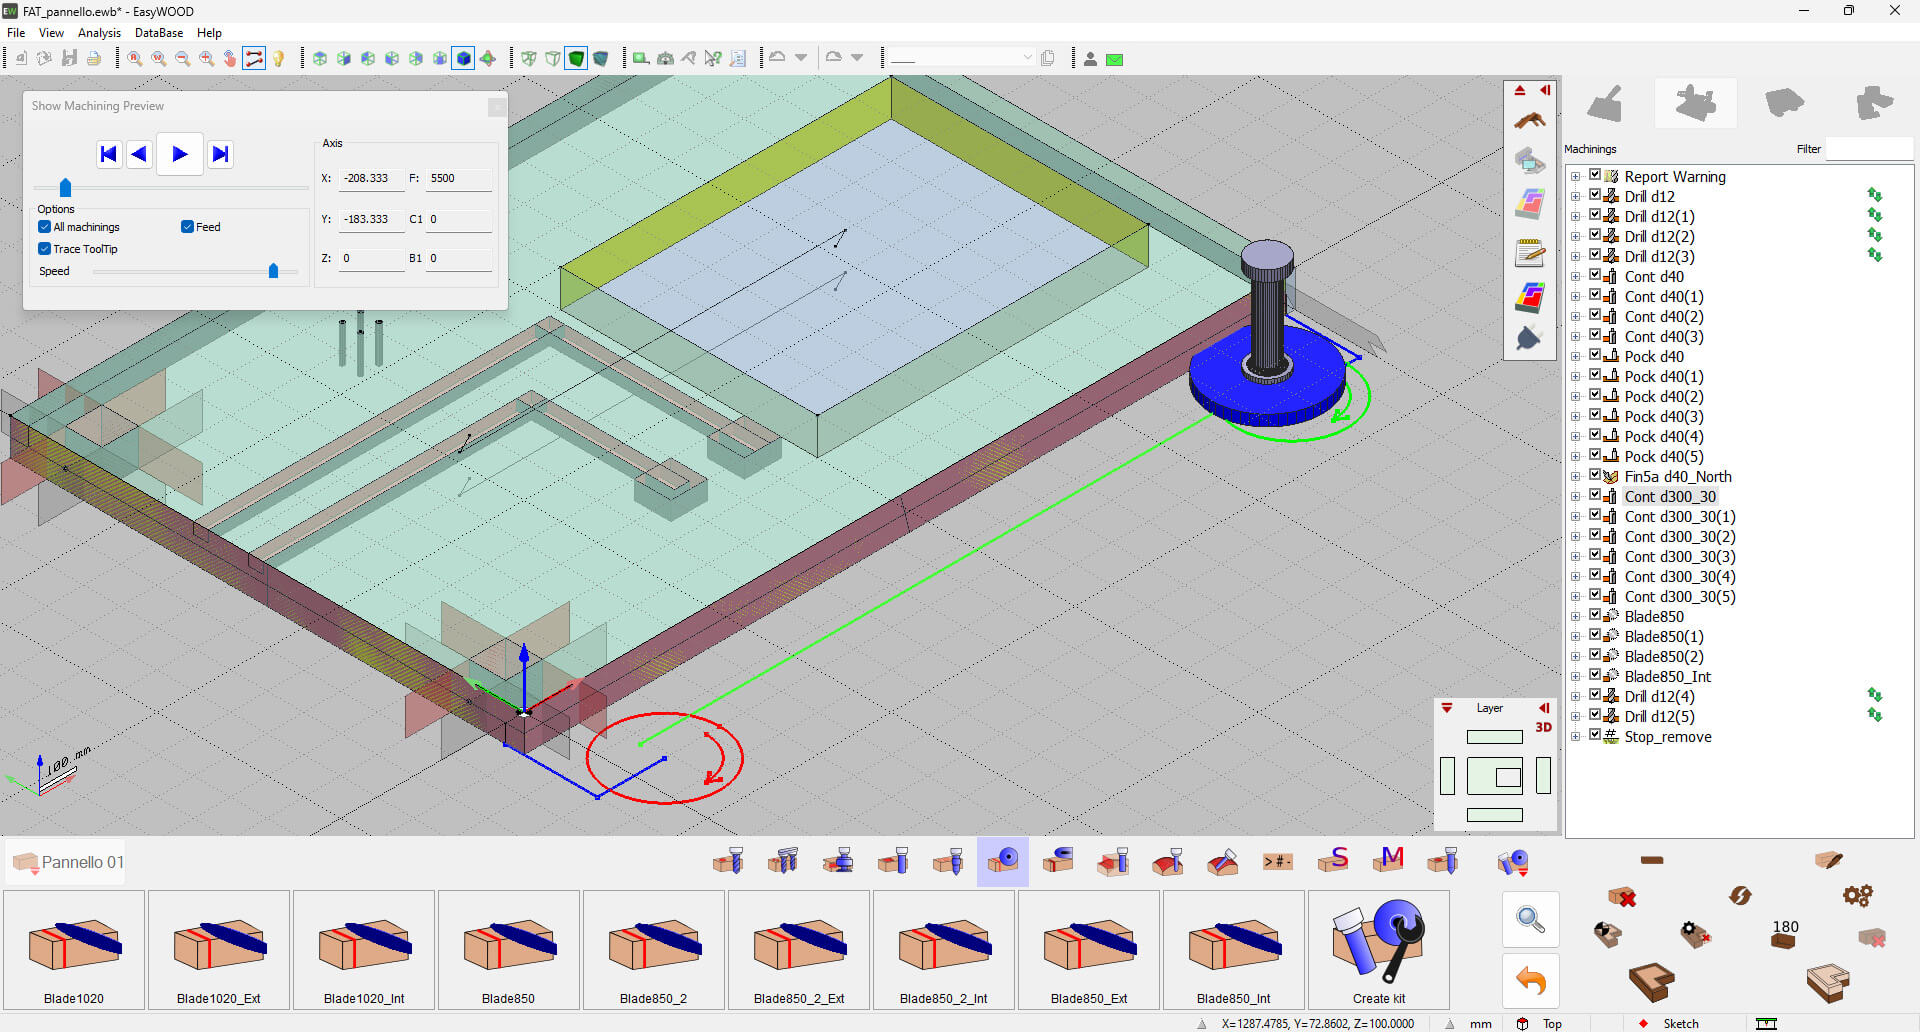The image size is (1920, 1032).
Task: Select Cont d300_30 in machinings list
Action: [x=1669, y=497]
